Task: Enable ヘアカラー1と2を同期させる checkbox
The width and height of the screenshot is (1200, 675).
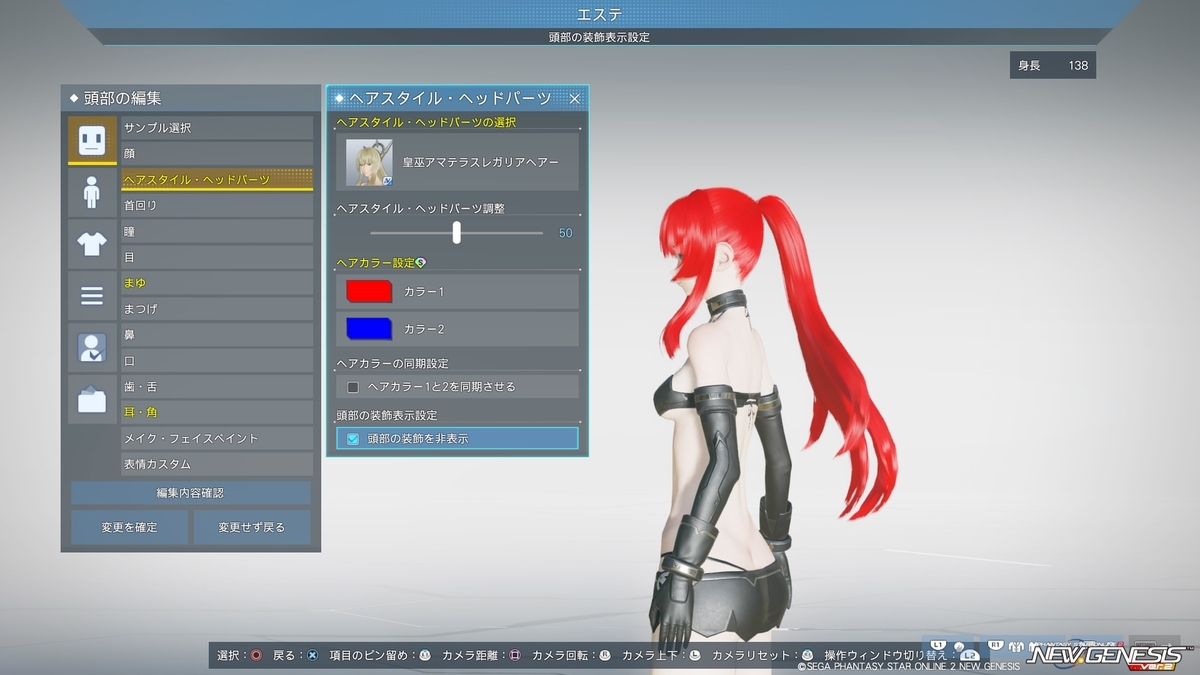Action: (352, 386)
